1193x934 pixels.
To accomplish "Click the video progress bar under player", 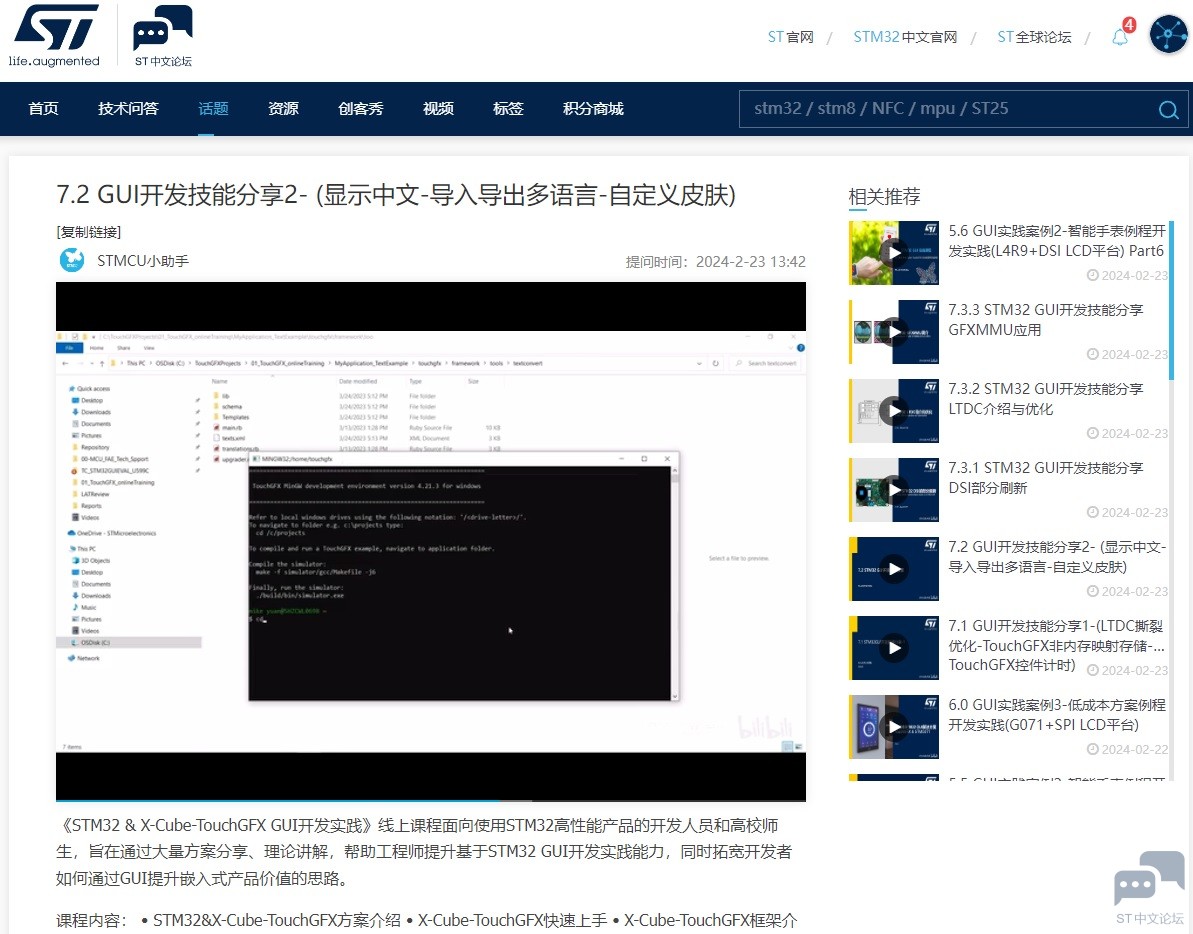I will click(x=431, y=800).
